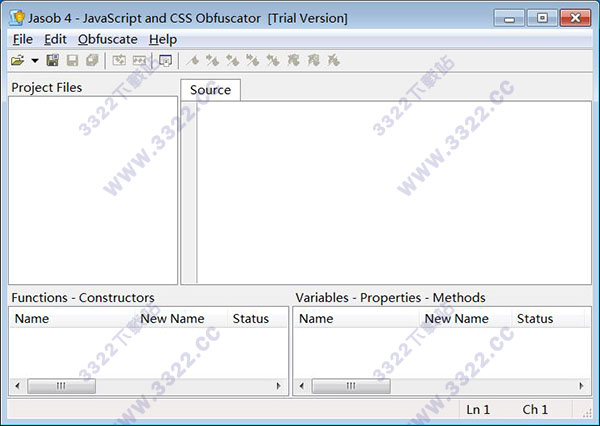The height and width of the screenshot is (426, 600).
Task: Click New Name header in Variables - Properties - Methods
Action: [466, 318]
